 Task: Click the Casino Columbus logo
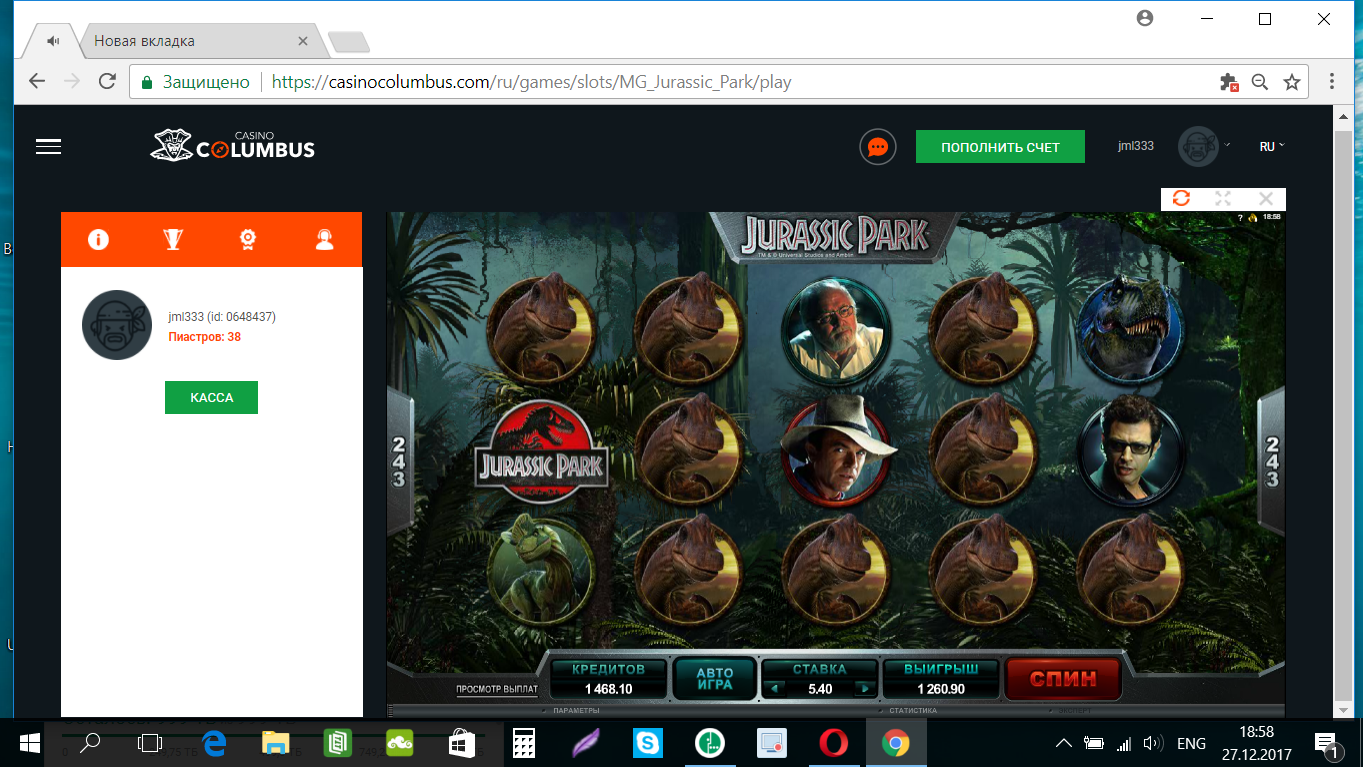click(233, 146)
